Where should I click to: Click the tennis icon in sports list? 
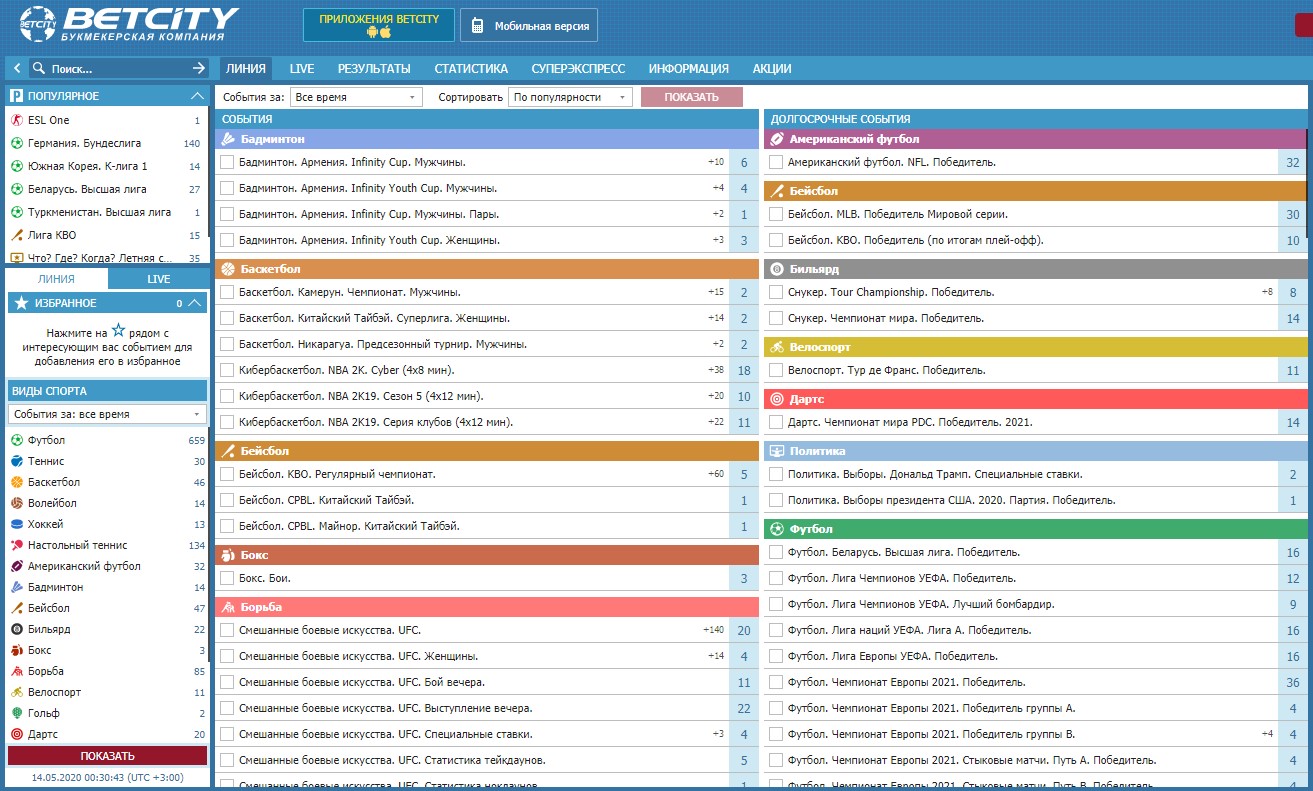(17, 461)
